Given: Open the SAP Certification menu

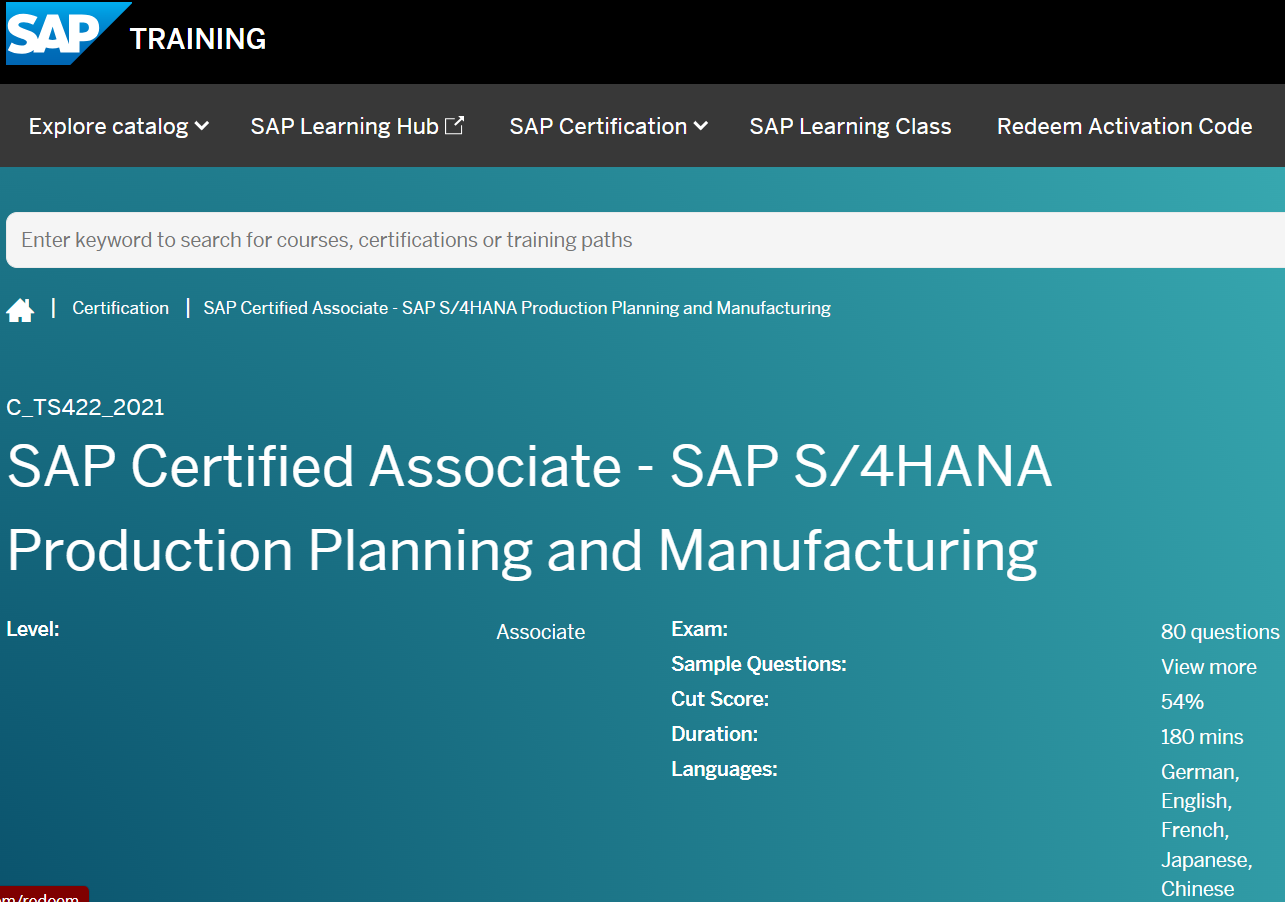Looking at the screenshot, I should 608,126.
